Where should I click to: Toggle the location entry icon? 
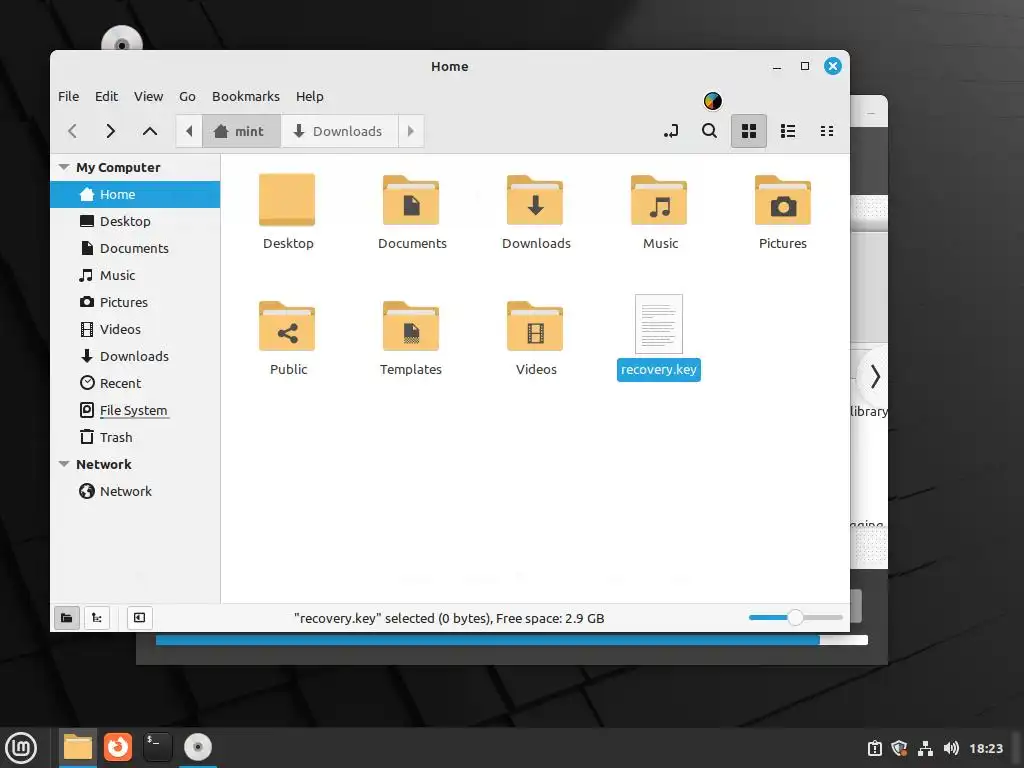(671, 131)
